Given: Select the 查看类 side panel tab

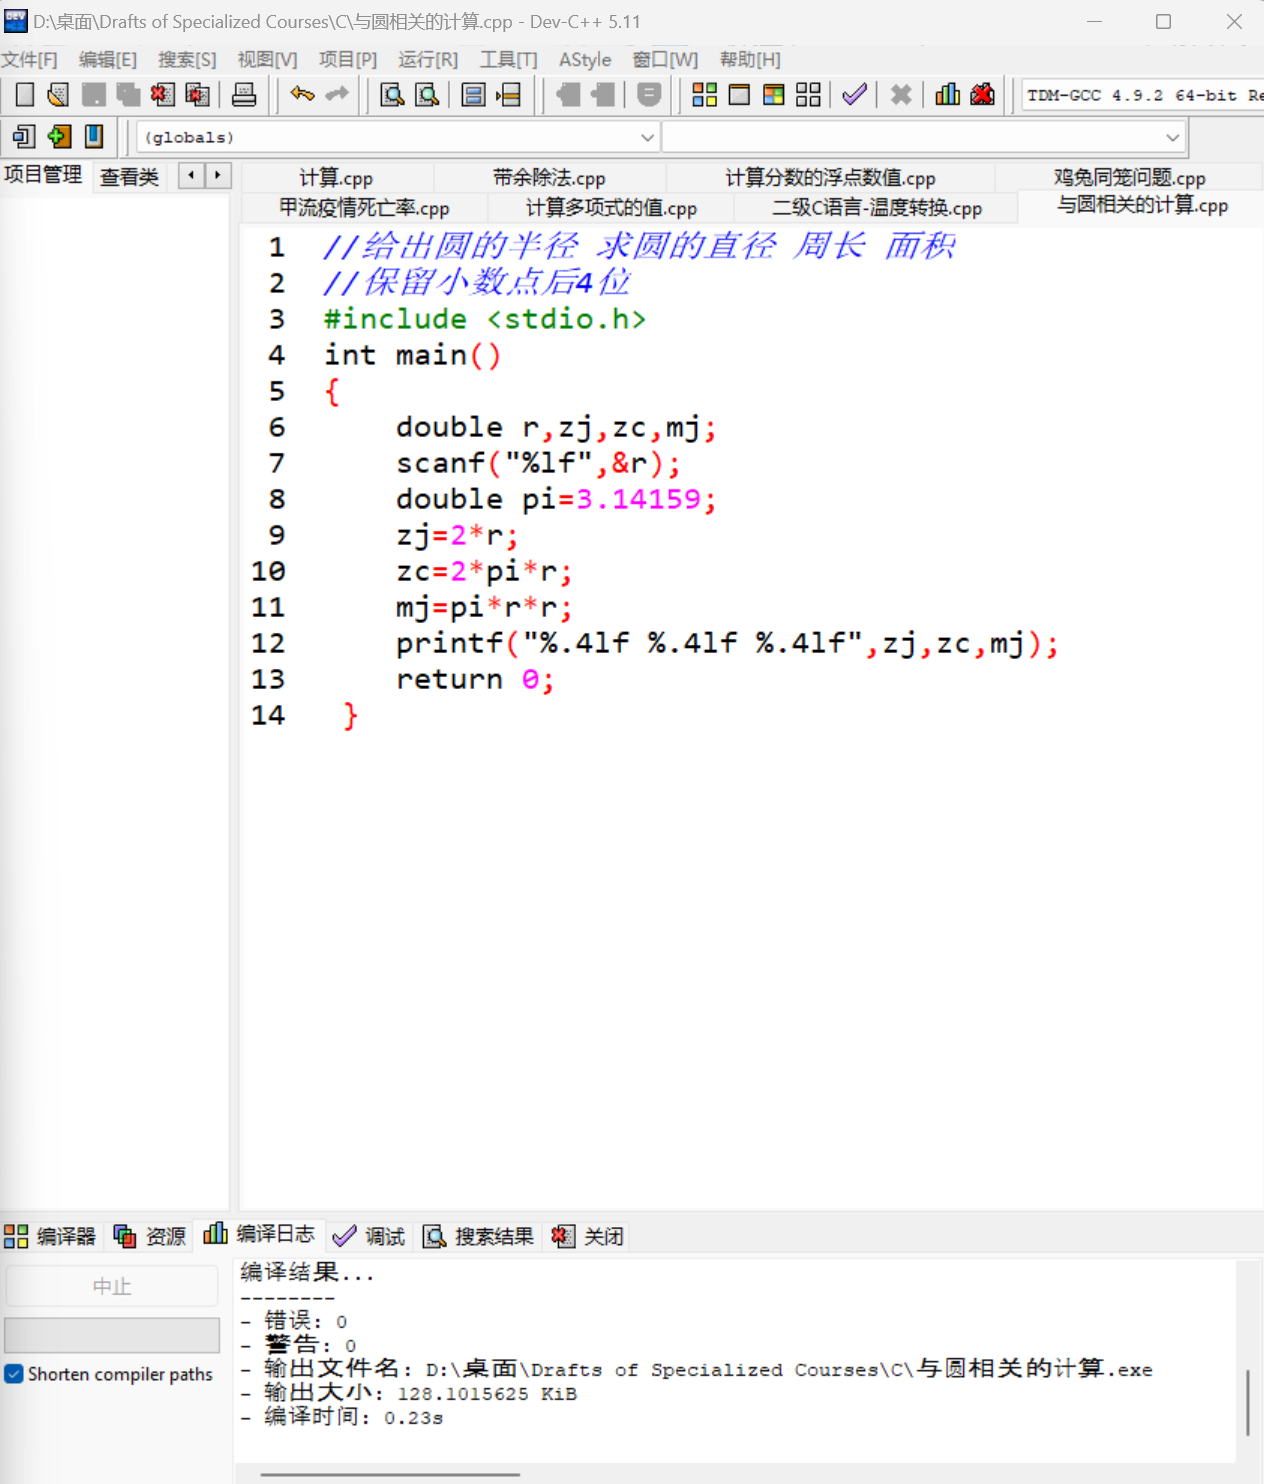Looking at the screenshot, I should [129, 177].
